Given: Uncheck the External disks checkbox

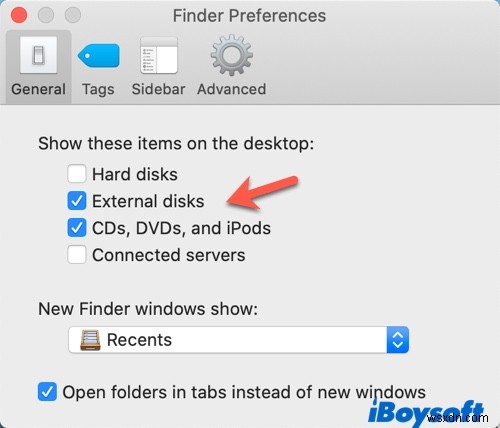Looking at the screenshot, I should 77,201.
